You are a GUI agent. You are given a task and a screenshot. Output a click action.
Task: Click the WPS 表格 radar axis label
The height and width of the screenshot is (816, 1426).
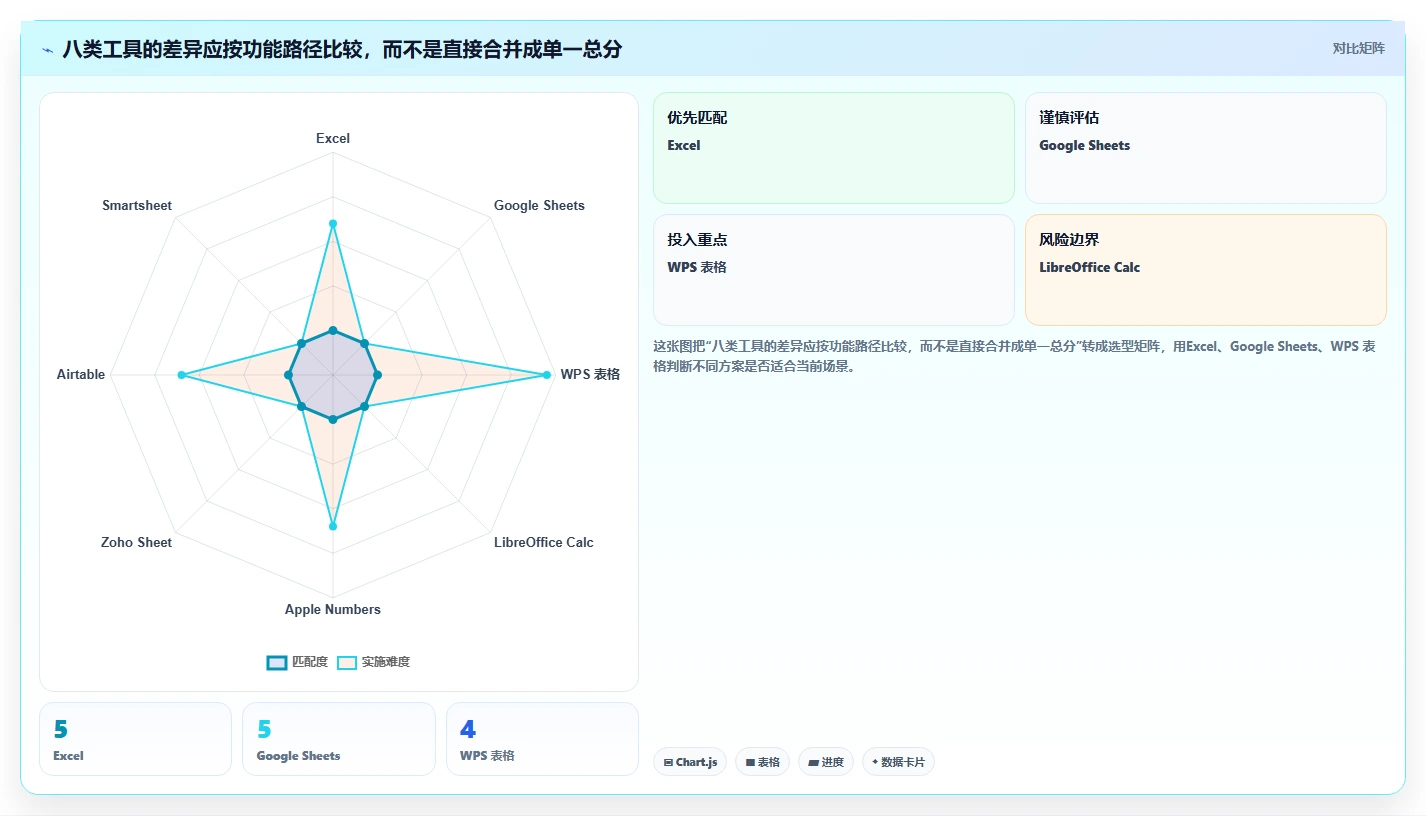(x=590, y=374)
